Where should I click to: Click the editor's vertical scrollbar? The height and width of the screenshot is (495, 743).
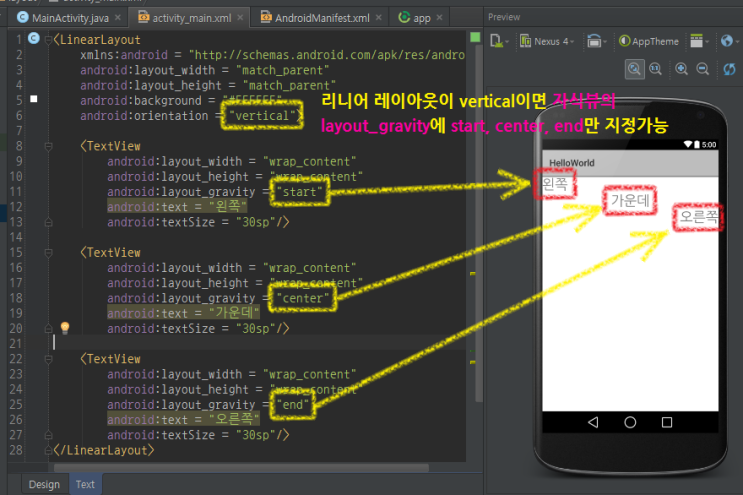pyautogui.click(x=479, y=223)
